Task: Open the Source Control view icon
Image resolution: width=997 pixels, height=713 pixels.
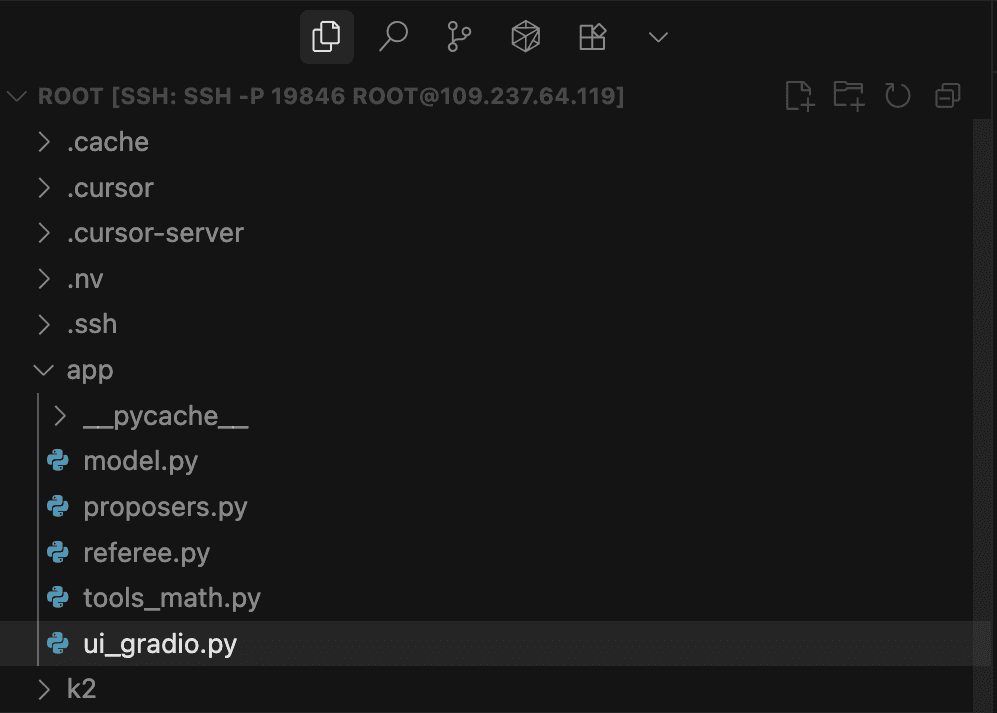Action: click(459, 38)
